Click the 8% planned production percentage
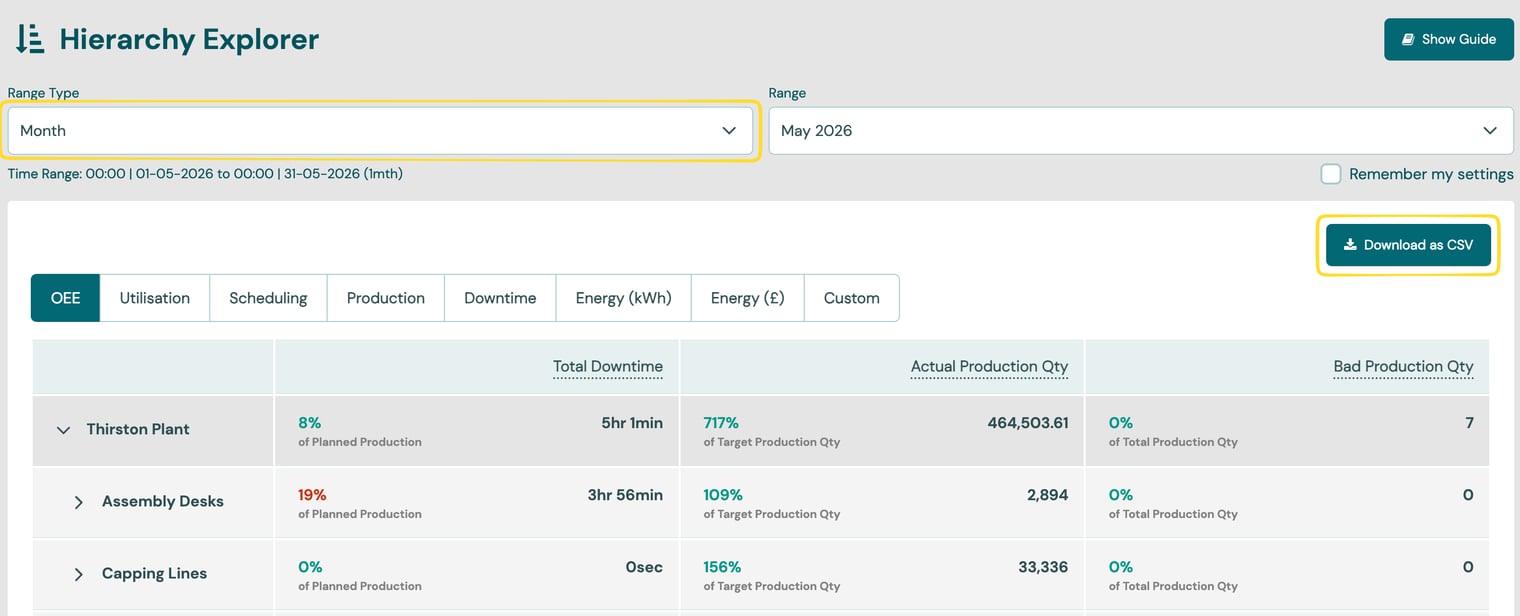This screenshot has height=616, width=1520. 309,423
